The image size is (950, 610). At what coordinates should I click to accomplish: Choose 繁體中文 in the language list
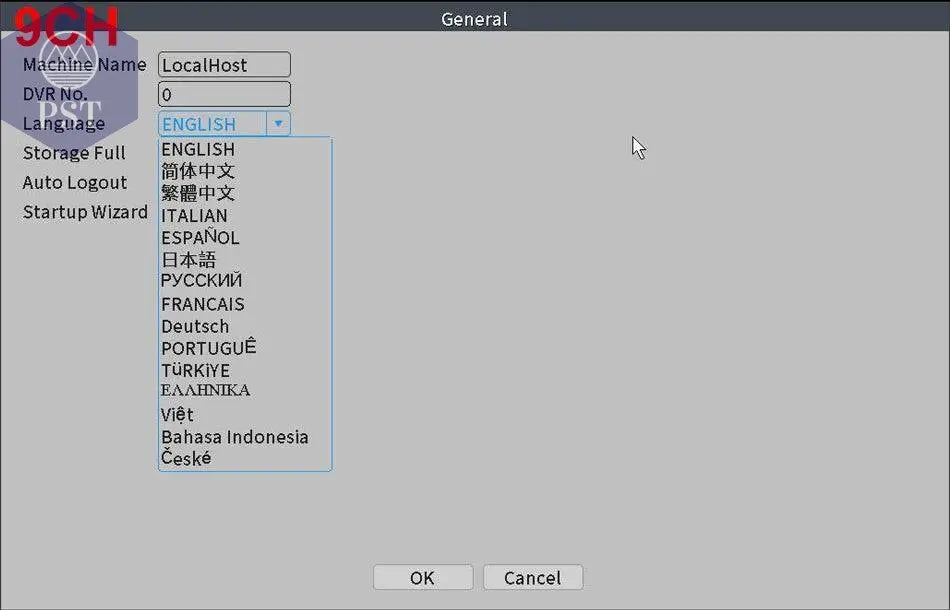click(198, 193)
